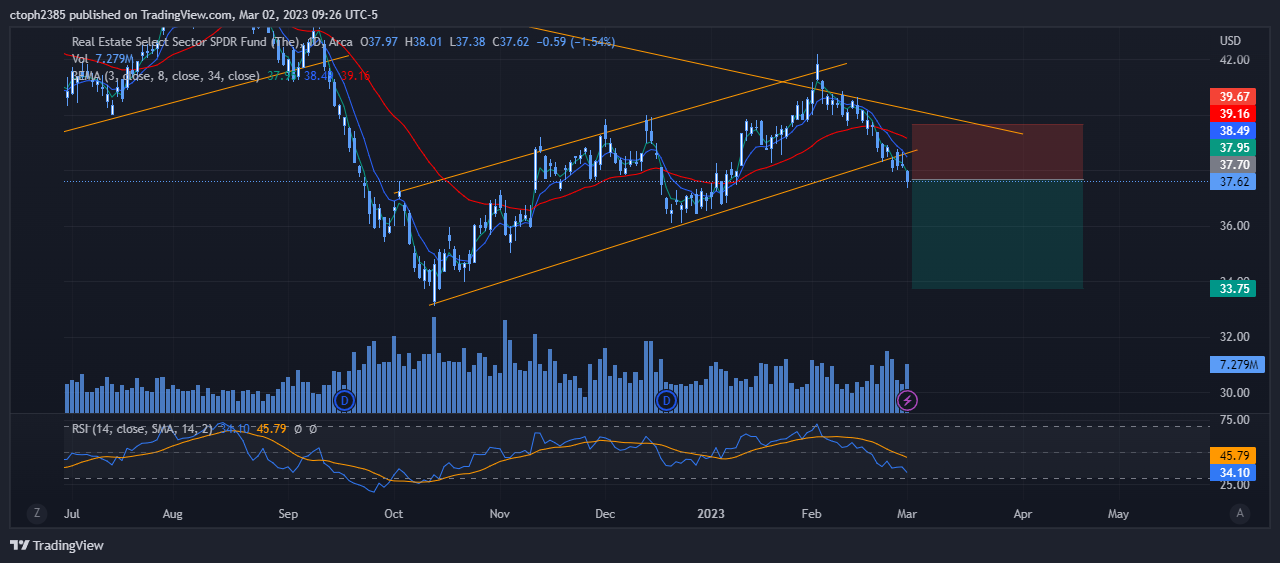Click the green profit zone of short position

pyautogui.click(x=997, y=234)
